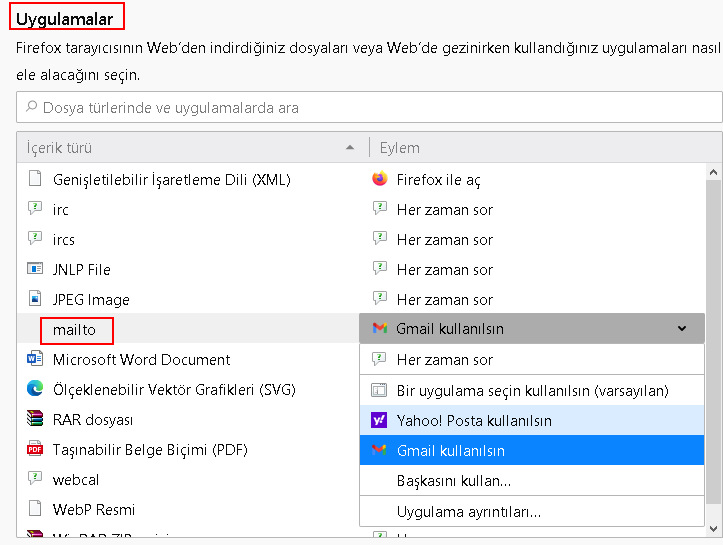The height and width of the screenshot is (545, 723).
Task: Click the Firefox icon next to 'Firefox ile aç'
Action: pos(380,180)
